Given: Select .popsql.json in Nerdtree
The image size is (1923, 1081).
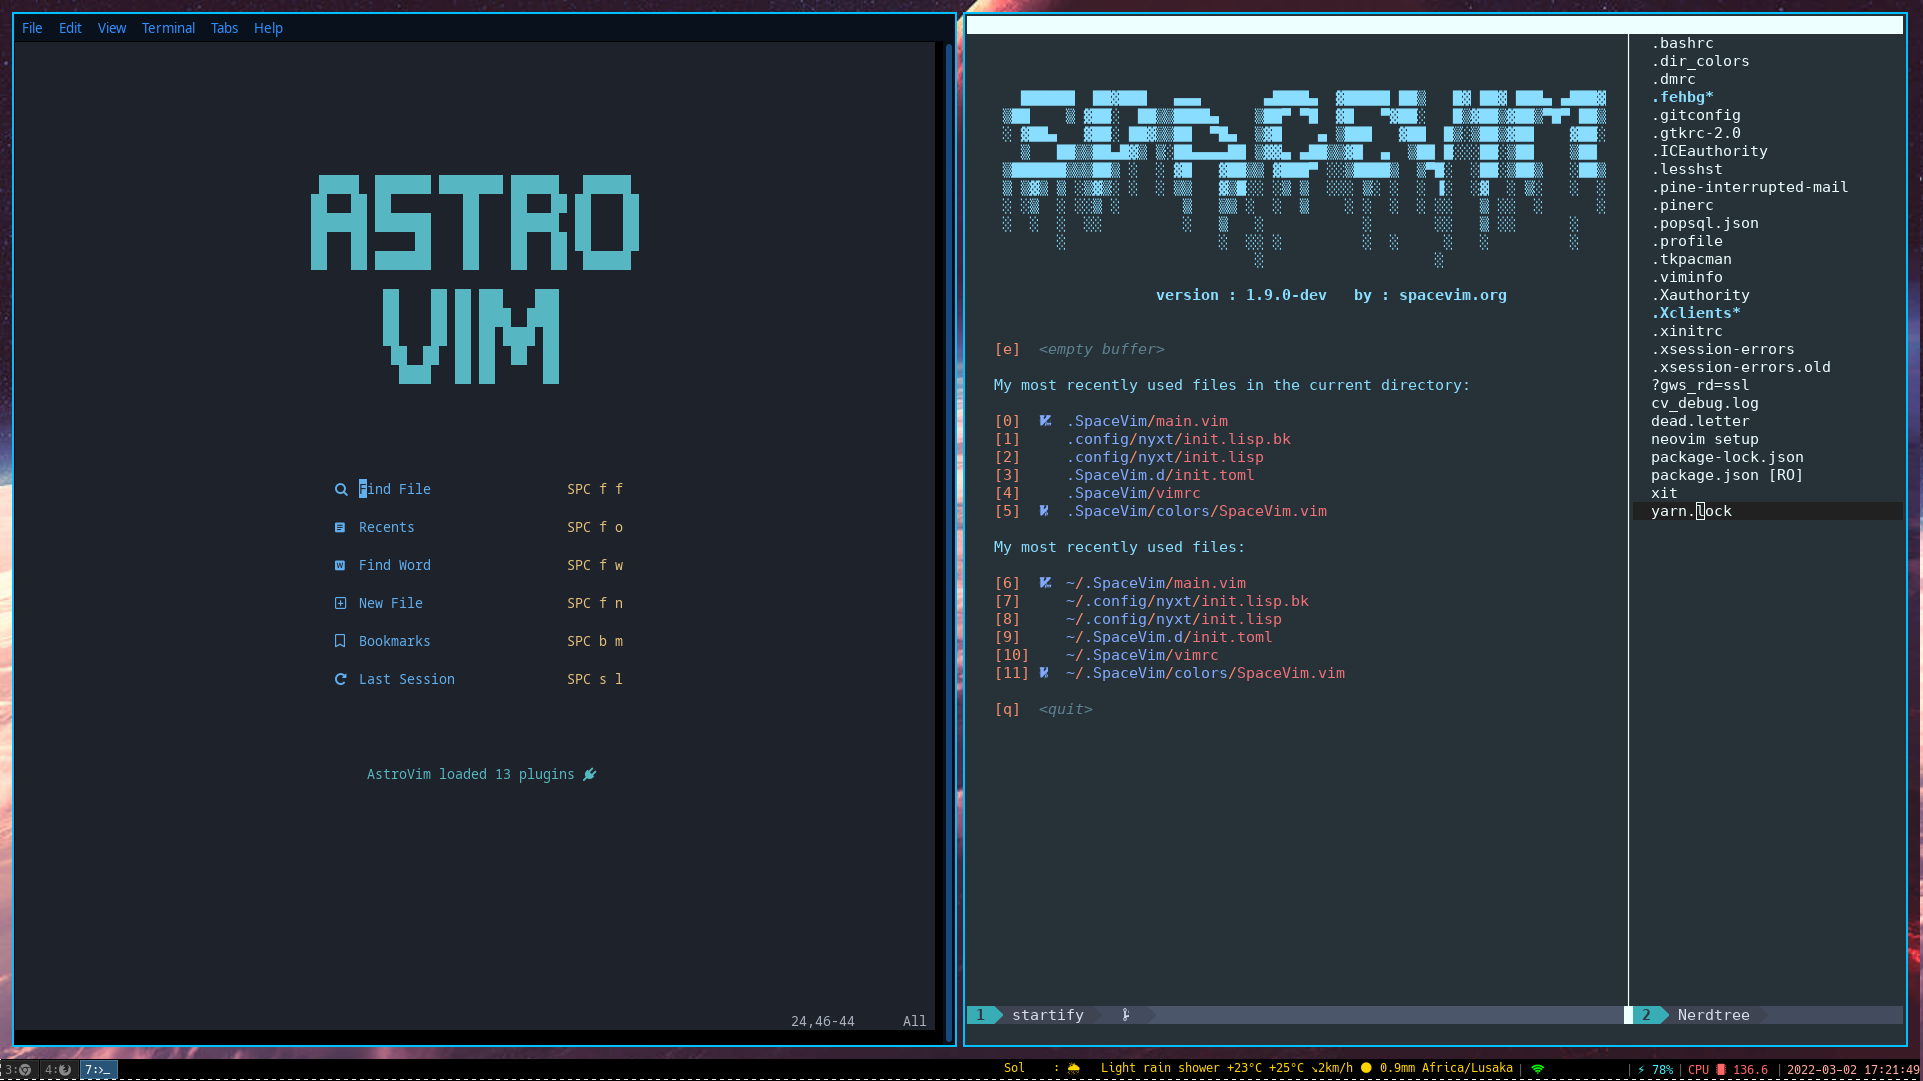Looking at the screenshot, I should (x=1705, y=223).
